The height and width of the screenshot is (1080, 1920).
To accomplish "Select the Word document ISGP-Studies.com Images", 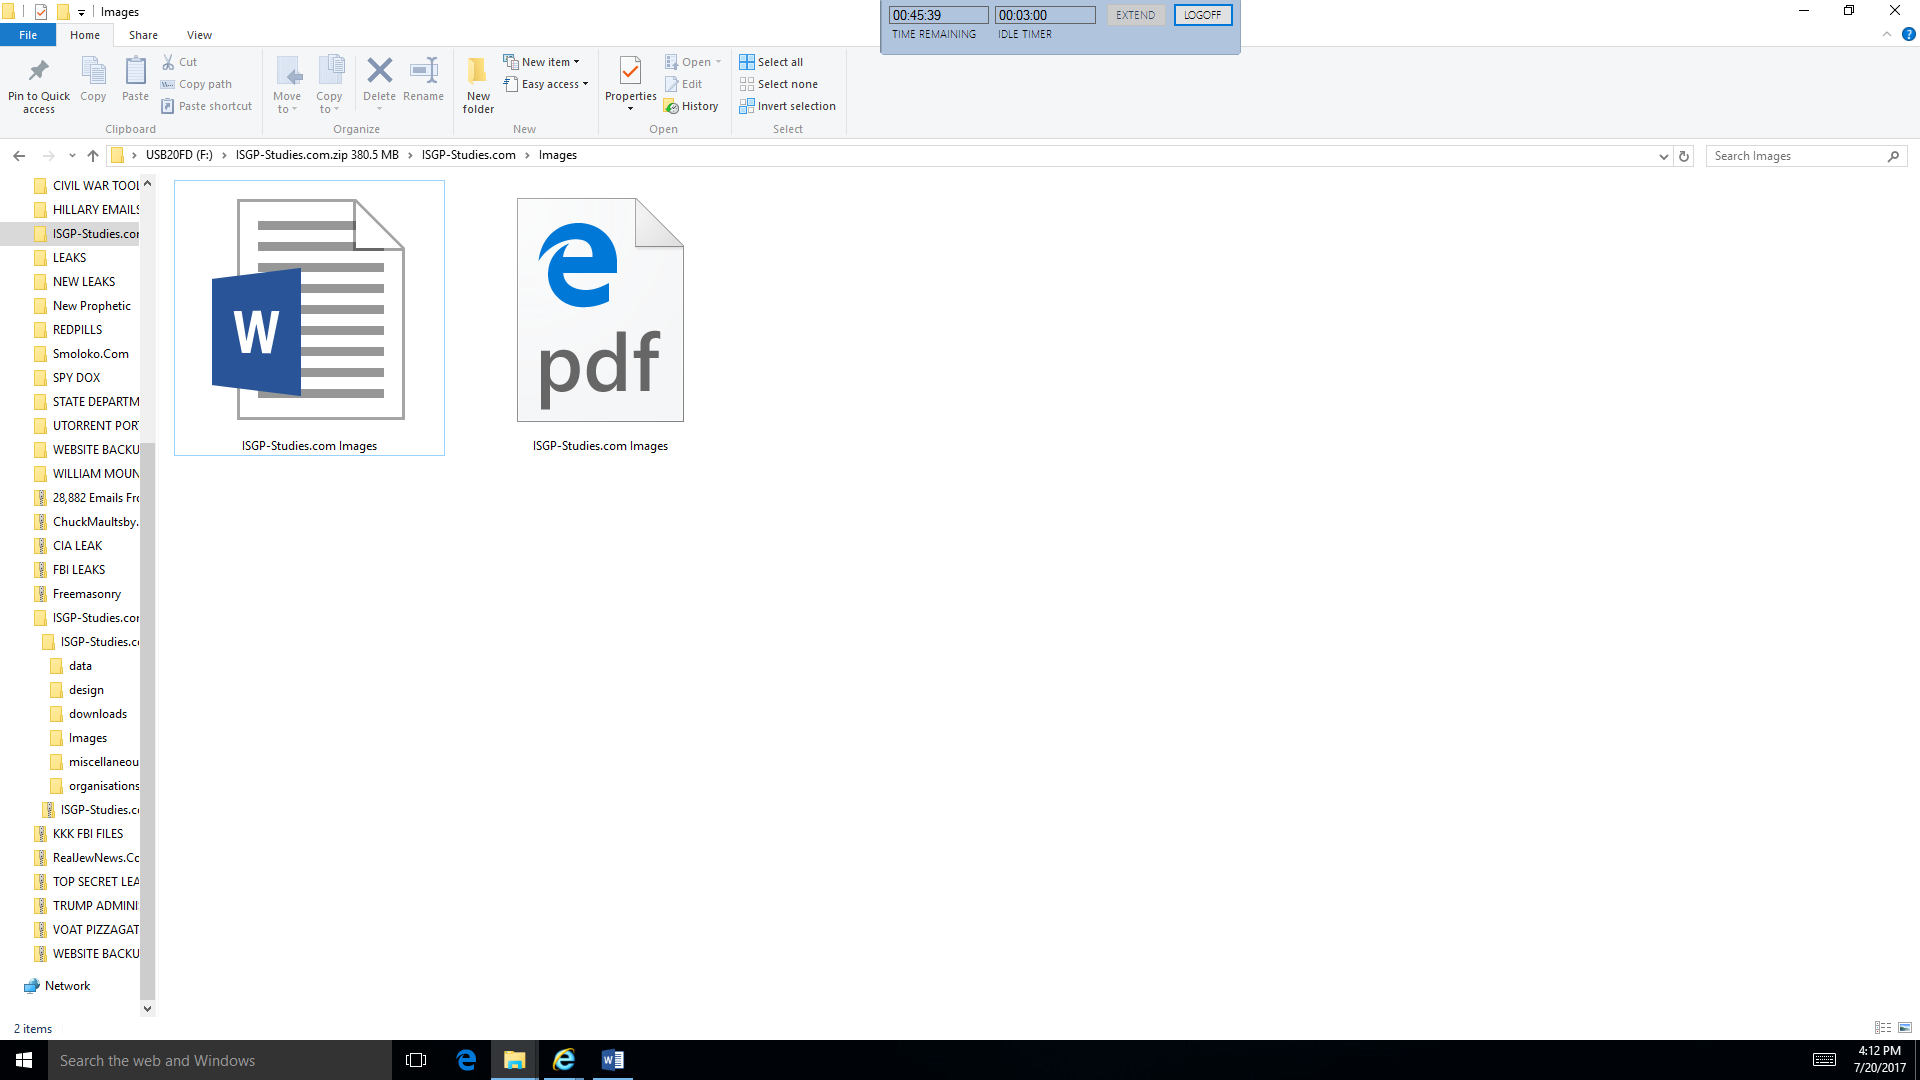I will pyautogui.click(x=309, y=318).
